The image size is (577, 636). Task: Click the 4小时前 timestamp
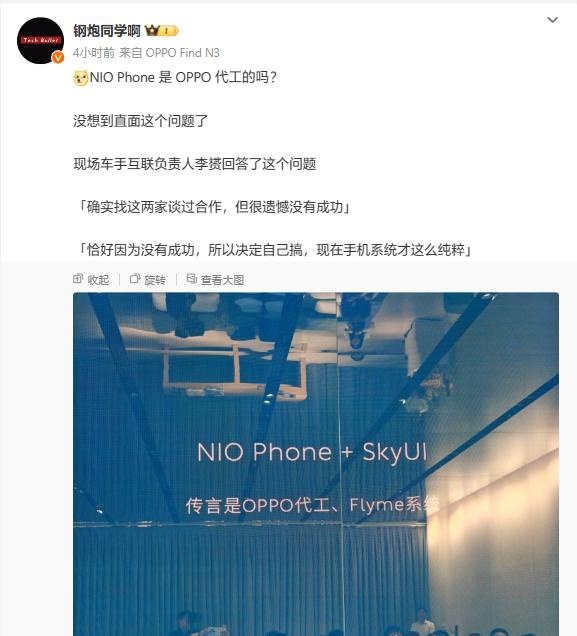[94, 53]
